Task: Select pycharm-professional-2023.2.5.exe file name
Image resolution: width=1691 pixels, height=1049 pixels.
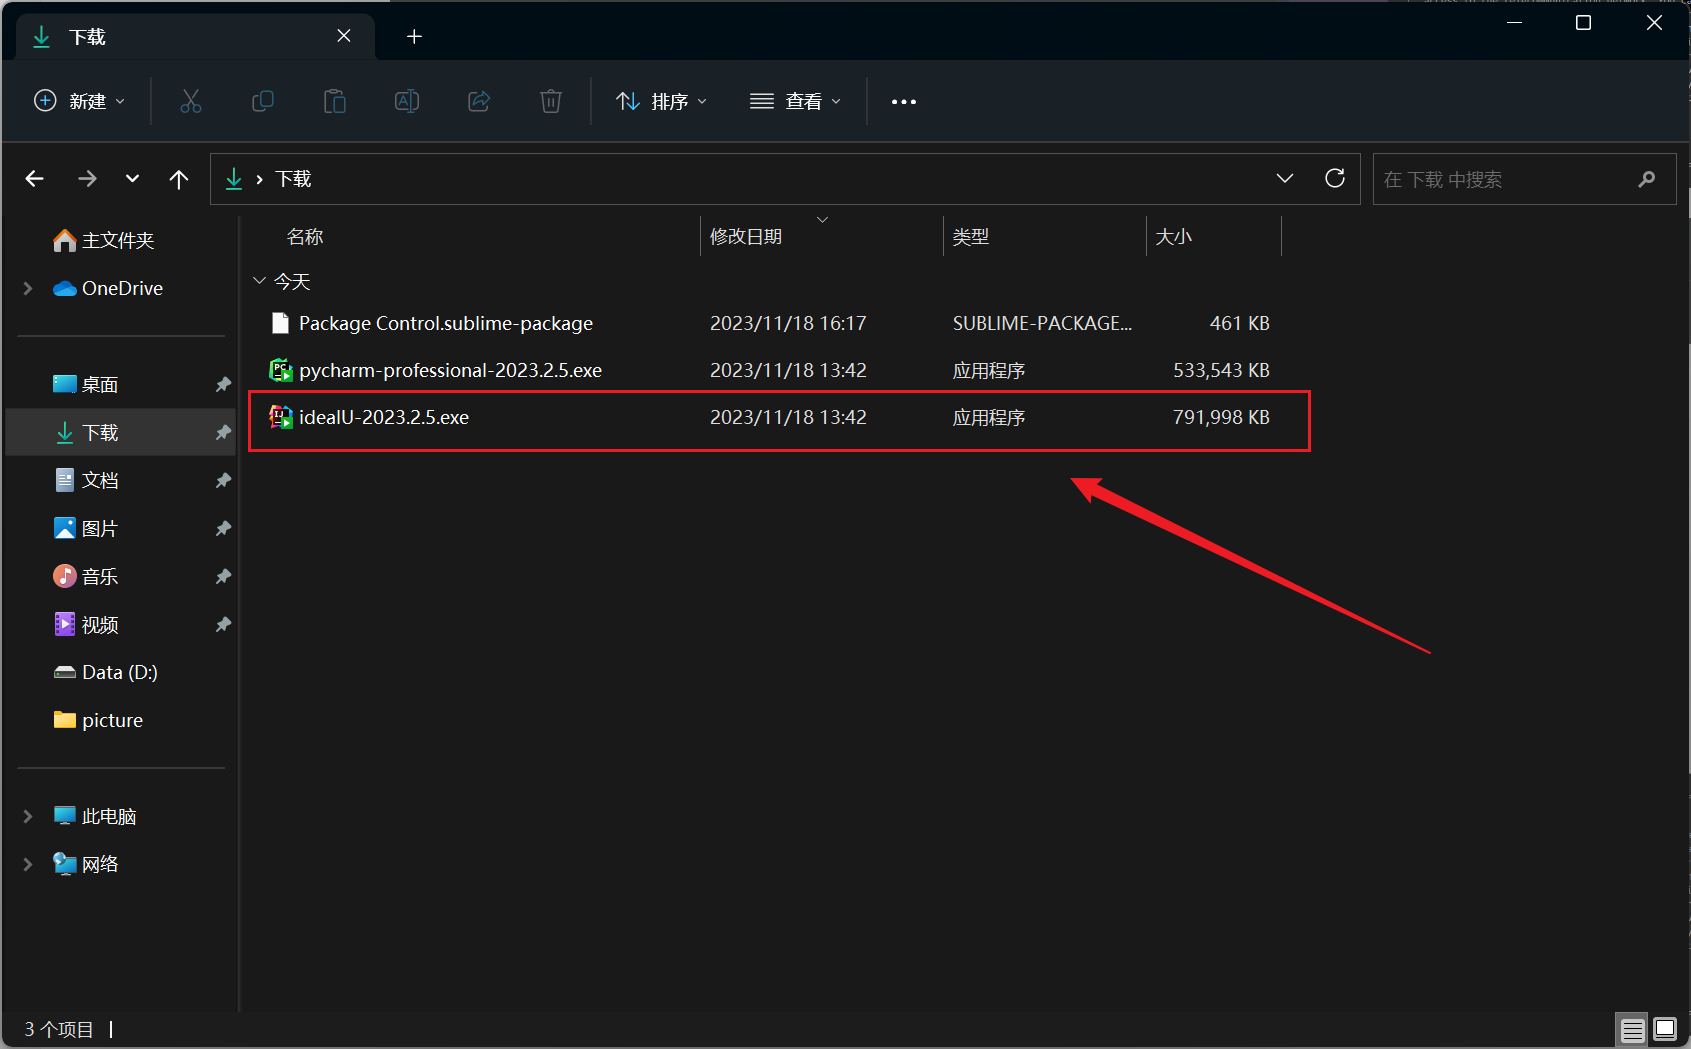Action: tap(450, 370)
